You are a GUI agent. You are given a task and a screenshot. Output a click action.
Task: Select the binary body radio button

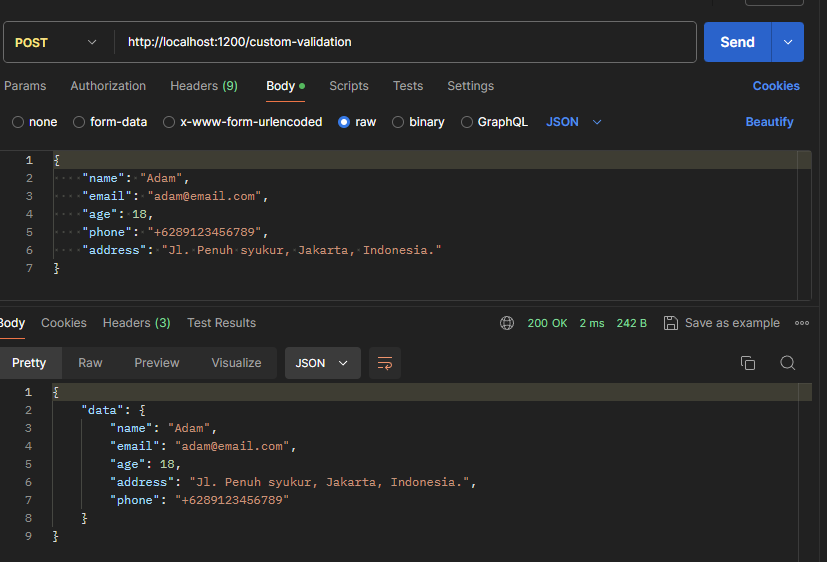(398, 122)
